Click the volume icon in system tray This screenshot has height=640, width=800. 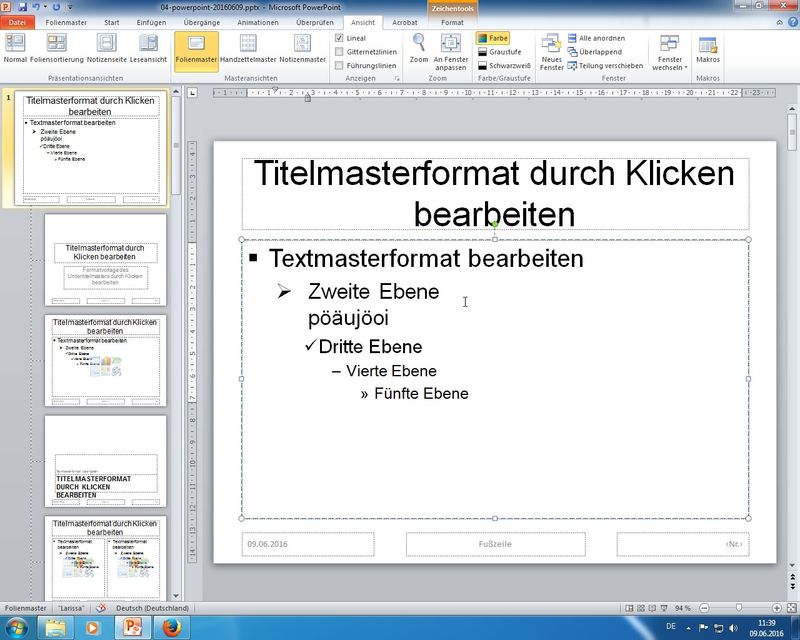pos(734,628)
